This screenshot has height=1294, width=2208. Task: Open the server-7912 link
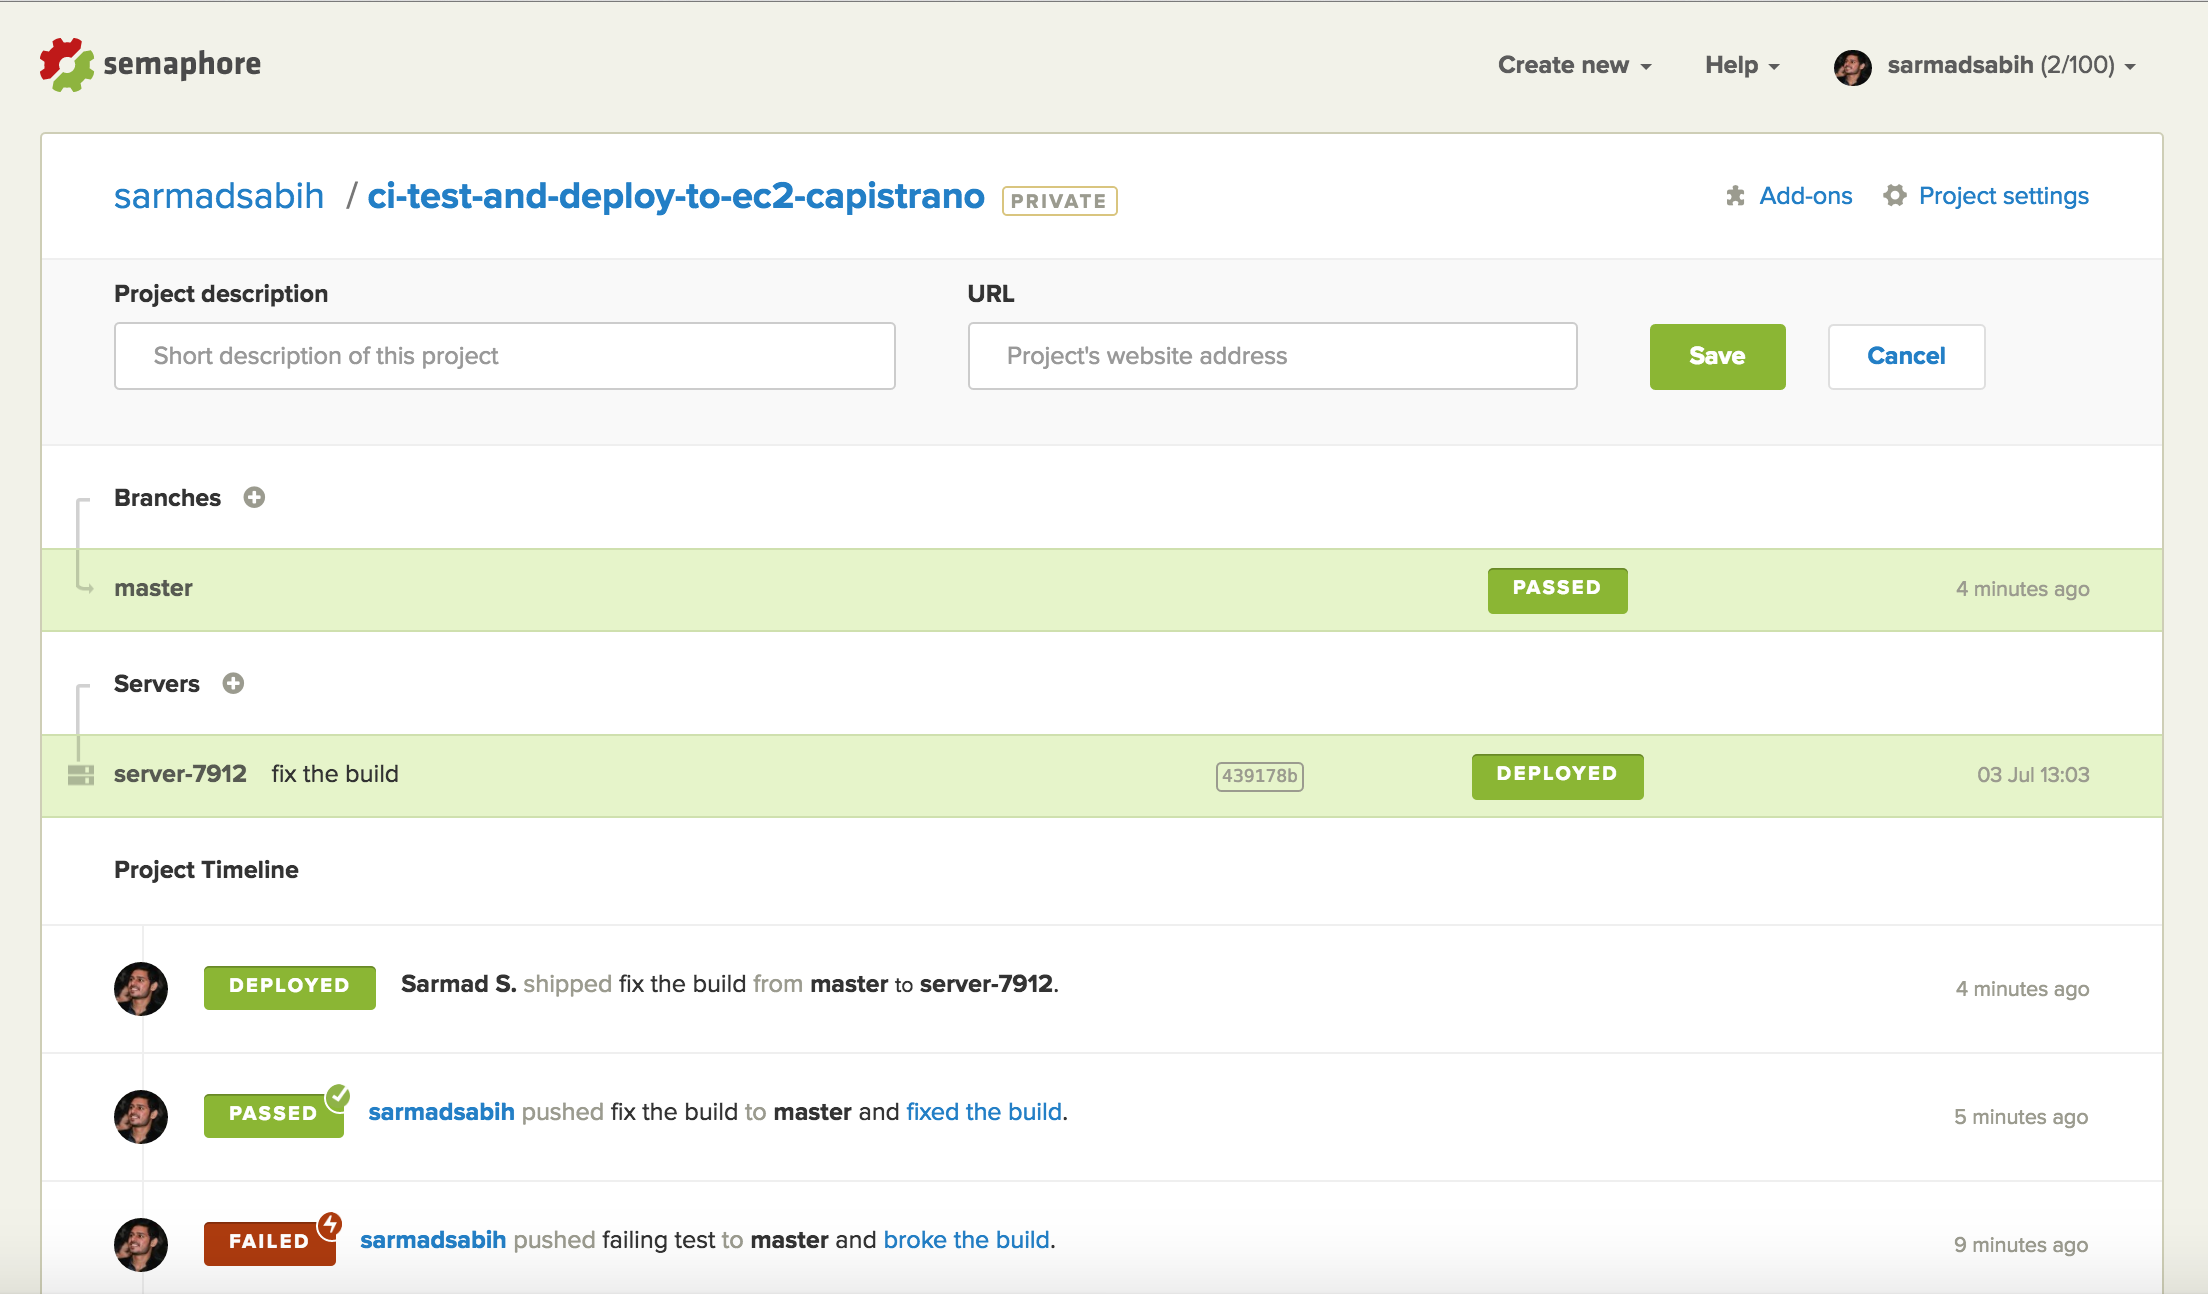tap(180, 774)
